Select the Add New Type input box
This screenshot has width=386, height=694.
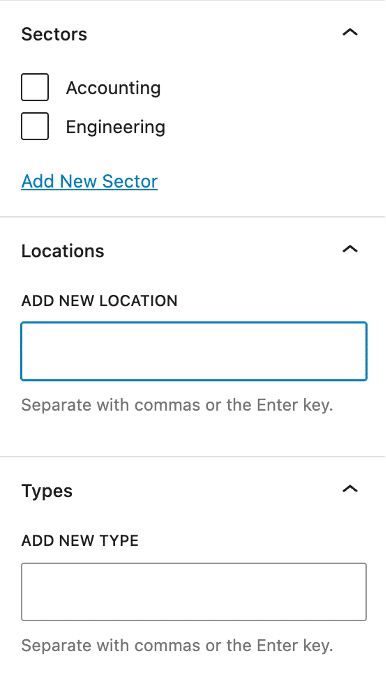(x=194, y=592)
